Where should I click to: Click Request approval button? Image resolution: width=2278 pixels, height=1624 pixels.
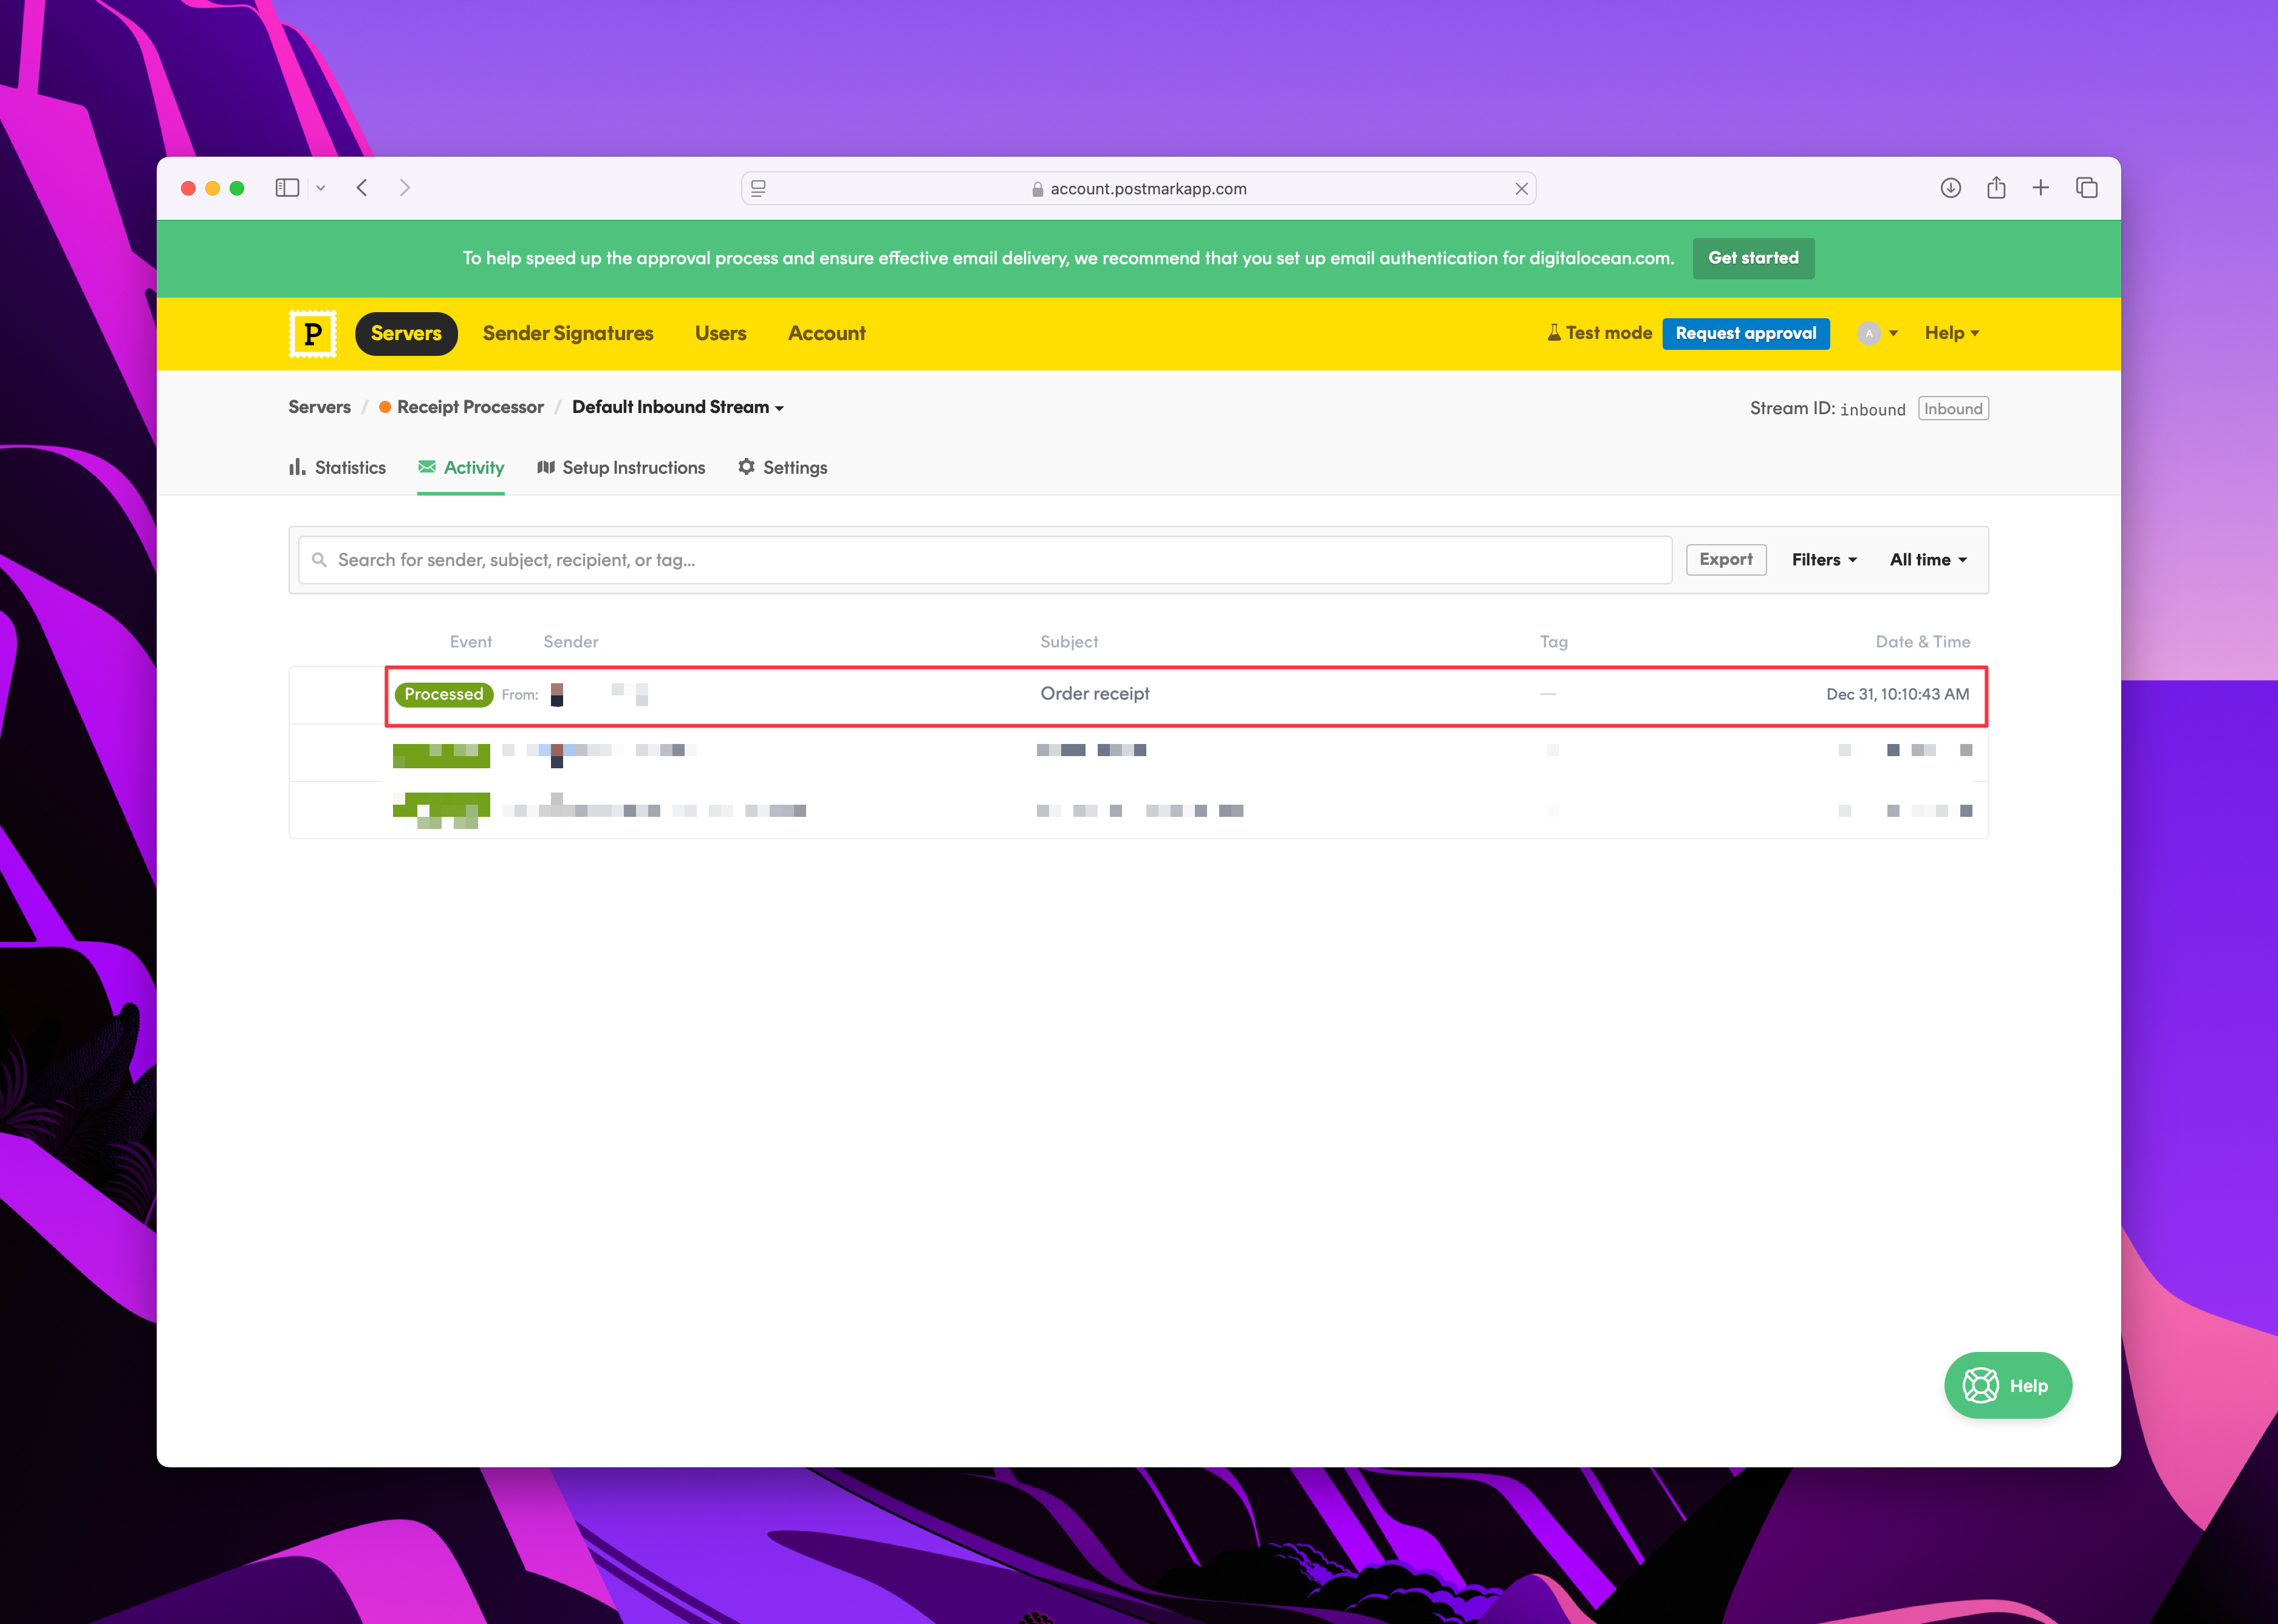[1746, 333]
